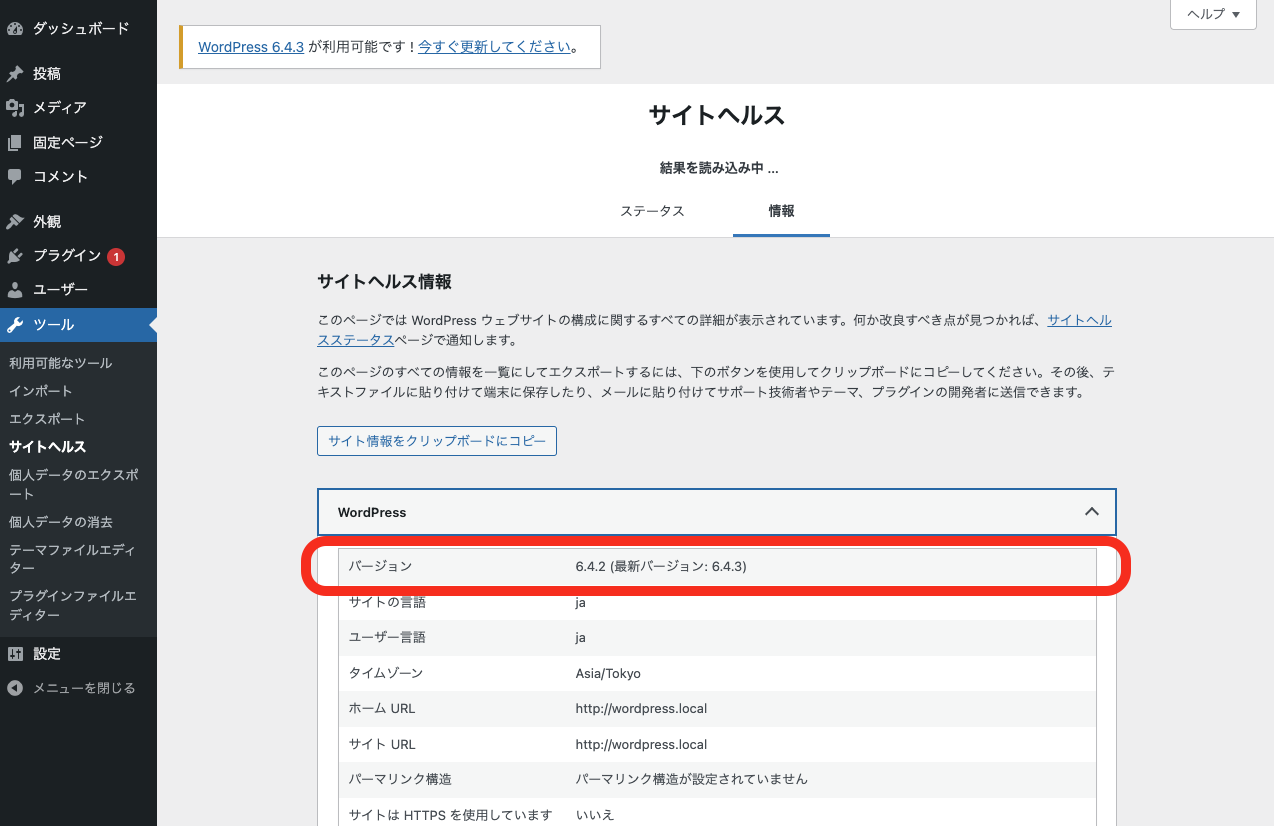Open the エクスポート submenu item

coord(47,419)
